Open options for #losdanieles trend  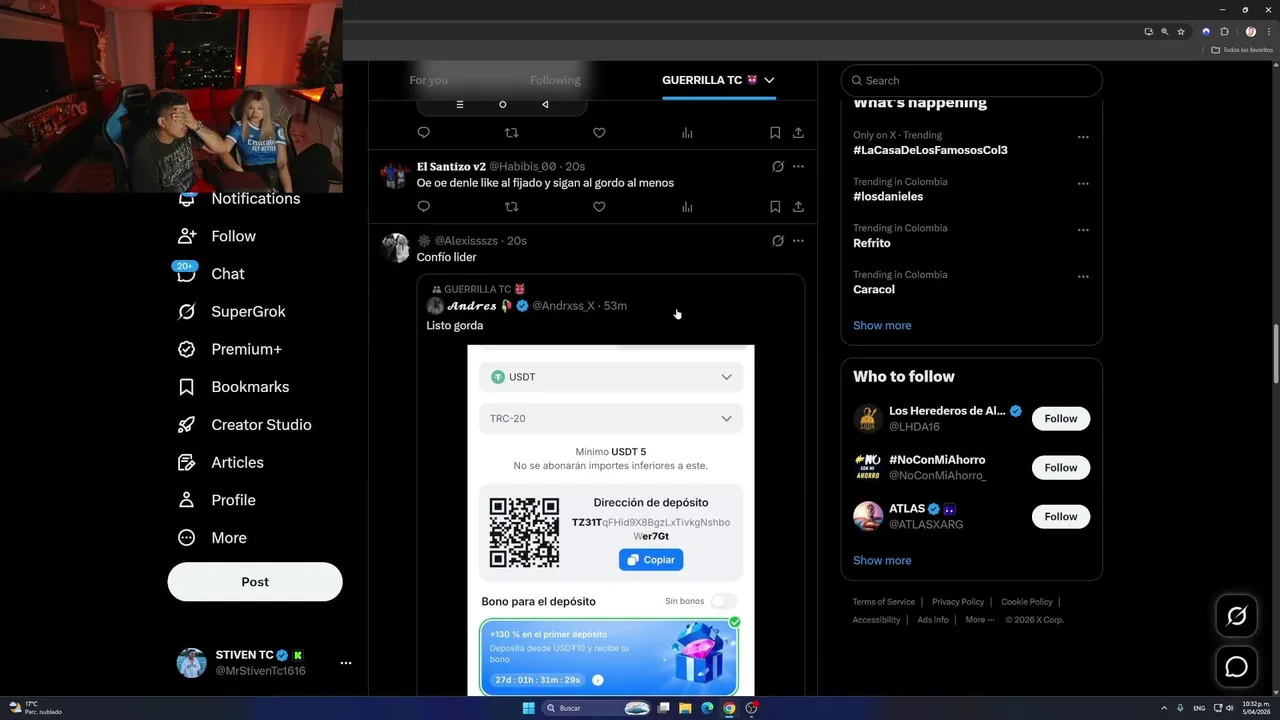[1083, 184]
